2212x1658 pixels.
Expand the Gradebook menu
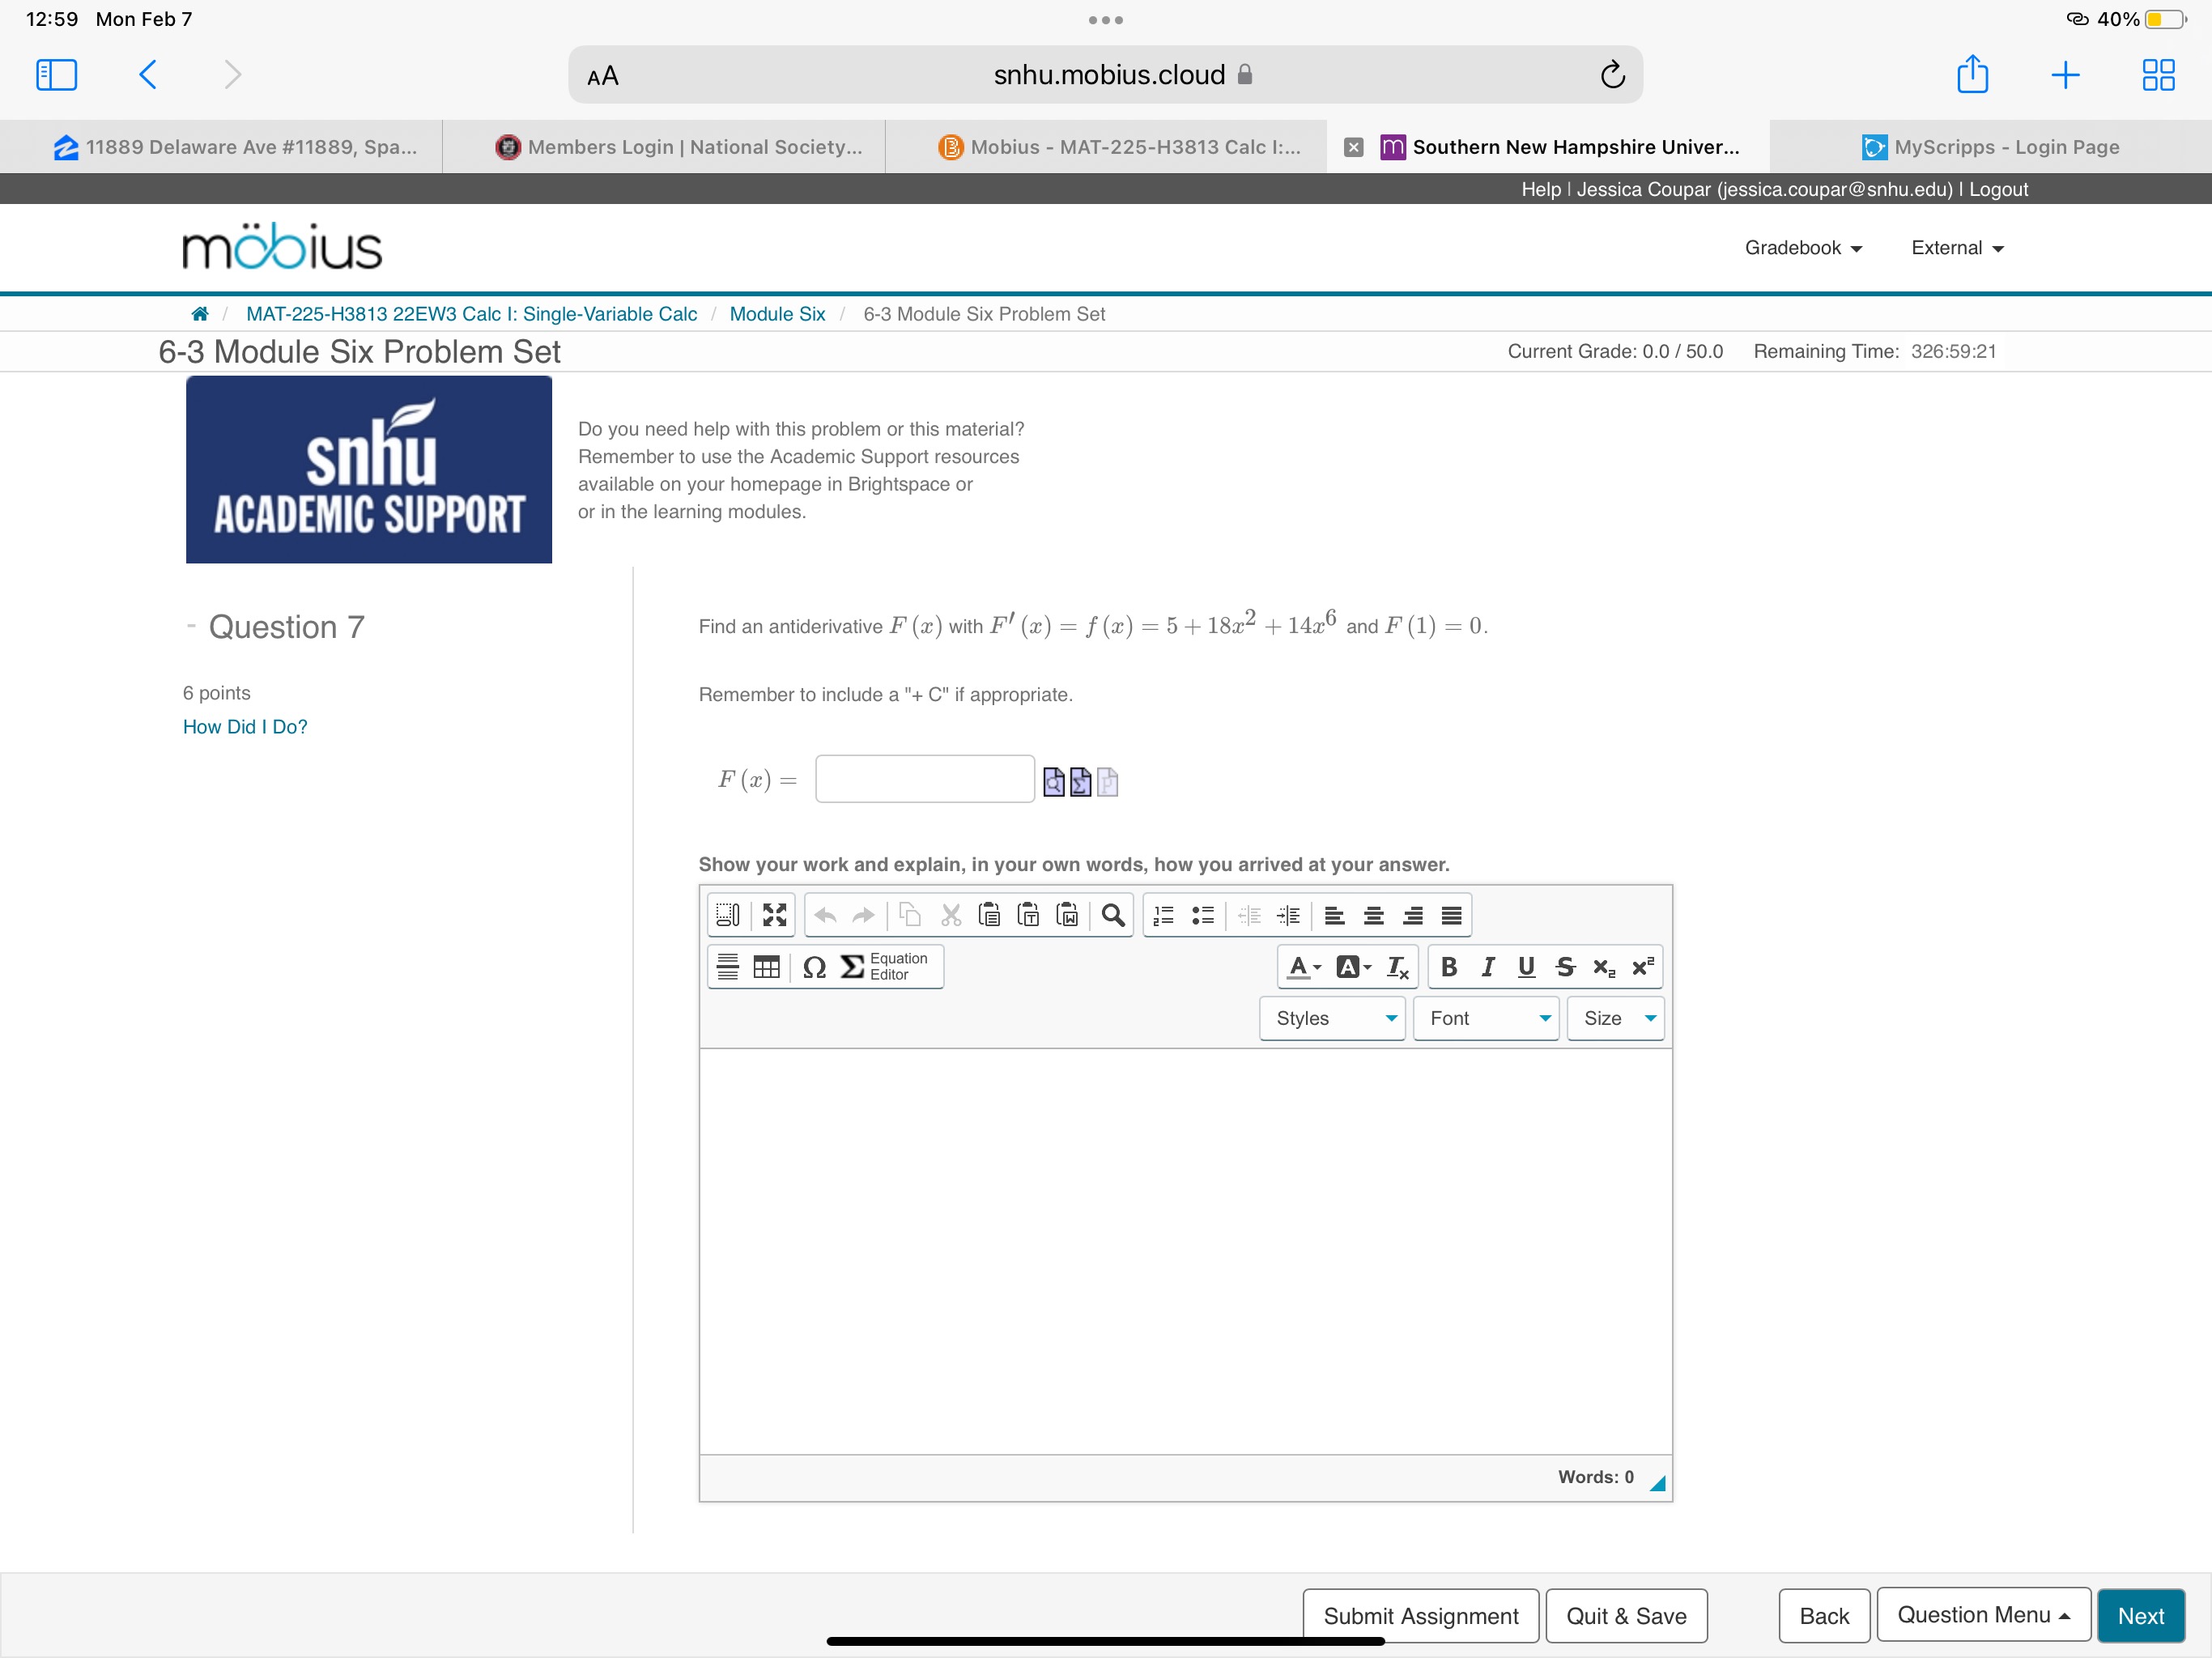1802,247
